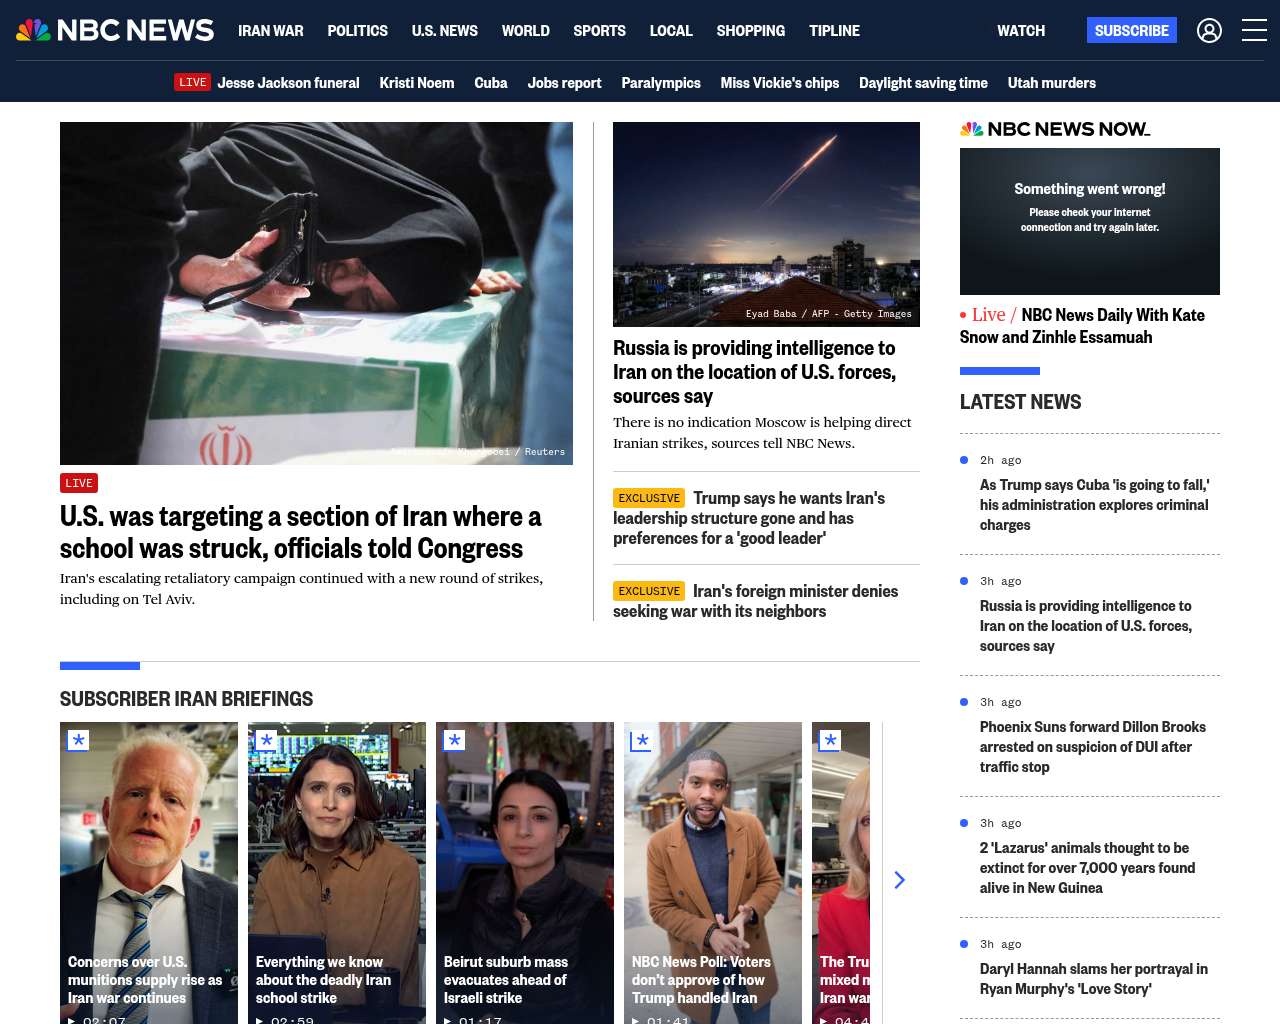Select the Local menu item

click(671, 31)
